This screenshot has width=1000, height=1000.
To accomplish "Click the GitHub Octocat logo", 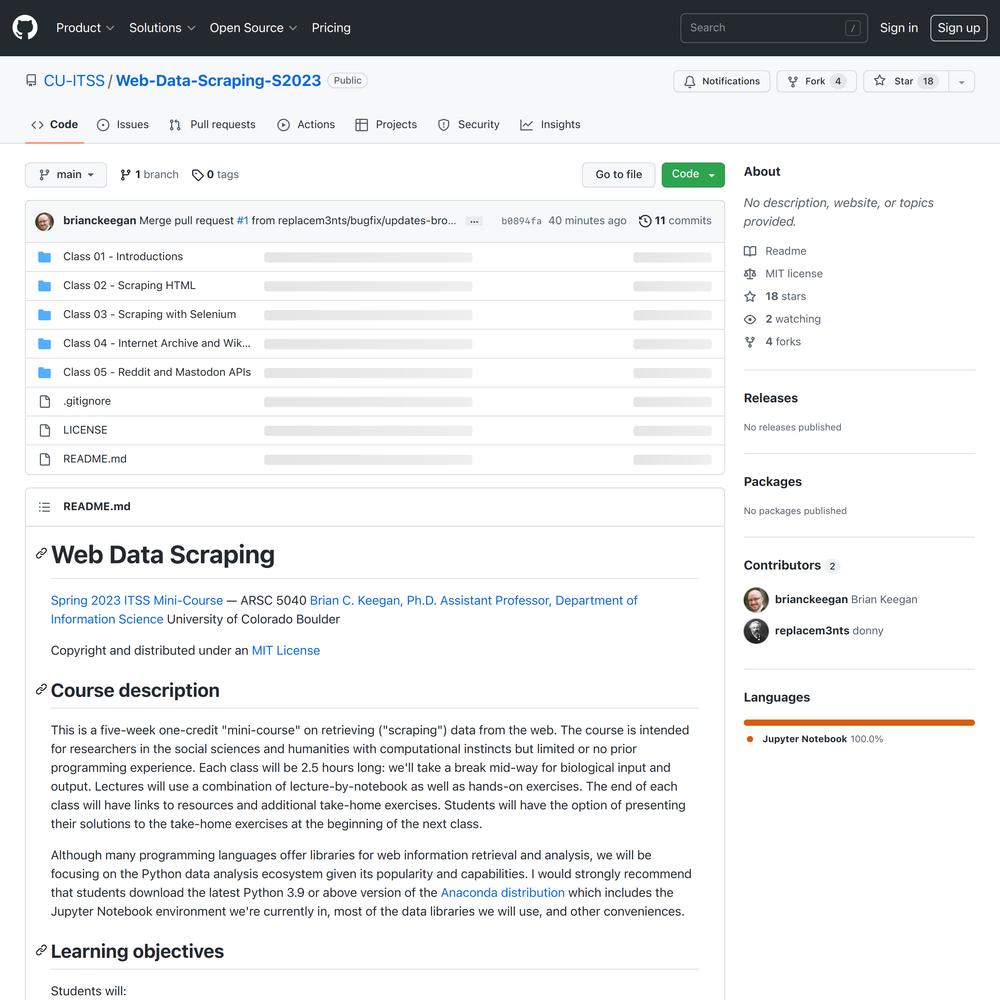I will coord(25,27).
